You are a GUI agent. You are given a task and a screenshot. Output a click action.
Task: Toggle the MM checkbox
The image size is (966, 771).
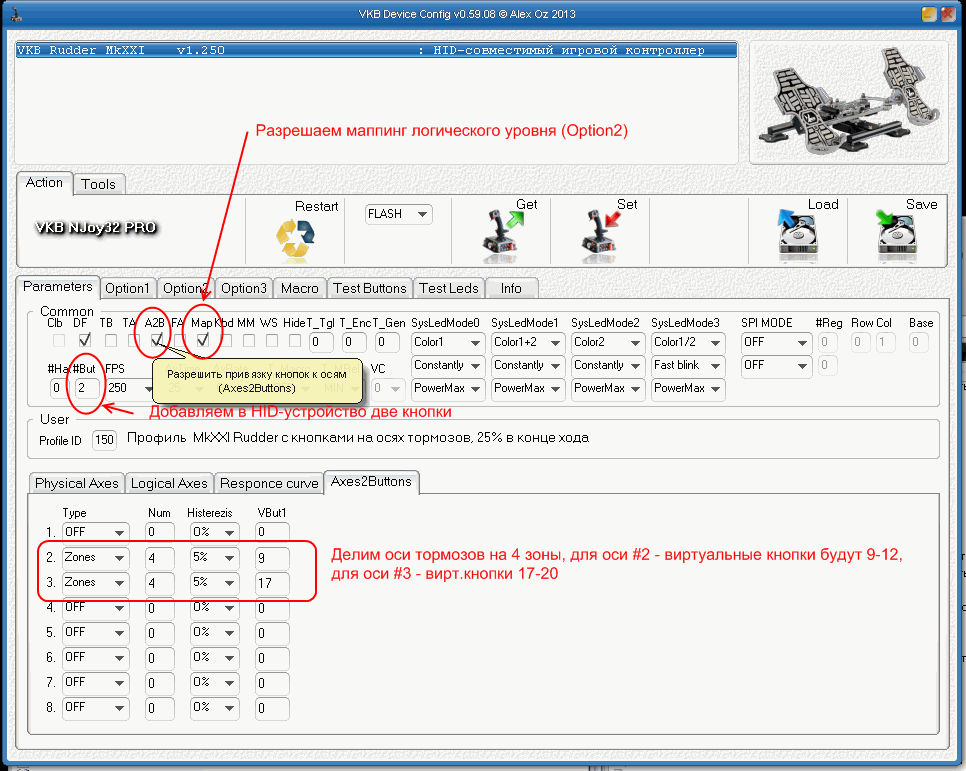[249, 341]
